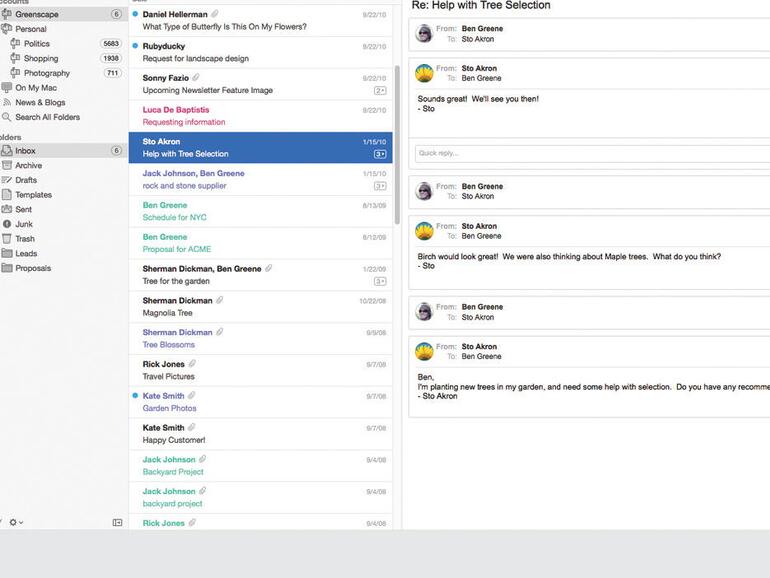Image resolution: width=770 pixels, height=578 pixels.
Task: Click the Proposals folder icon
Action: [x=7, y=268]
